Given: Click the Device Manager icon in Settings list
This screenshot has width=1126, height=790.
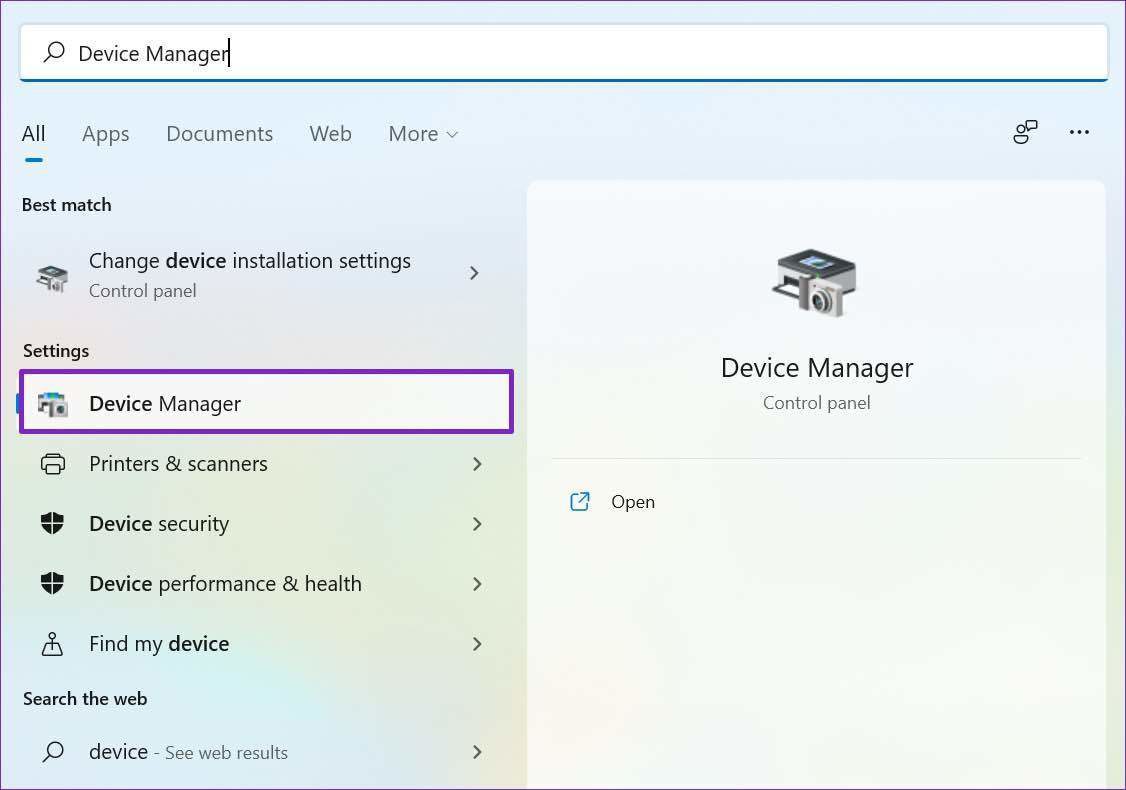Looking at the screenshot, I should (x=53, y=404).
